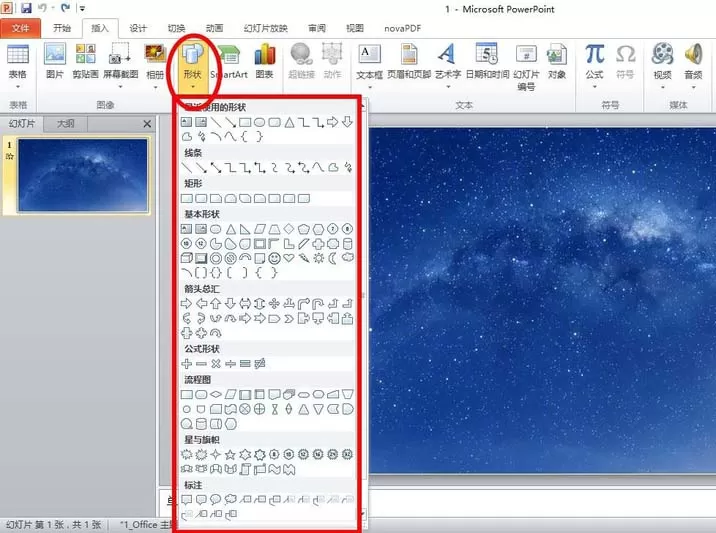Pick the plus sign in 公式形状
This screenshot has height=533, width=716.
(x=186, y=364)
